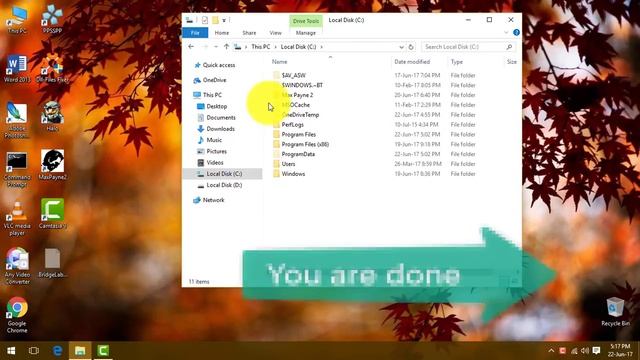Select the BridgeLab file on the desktop

click(52, 263)
